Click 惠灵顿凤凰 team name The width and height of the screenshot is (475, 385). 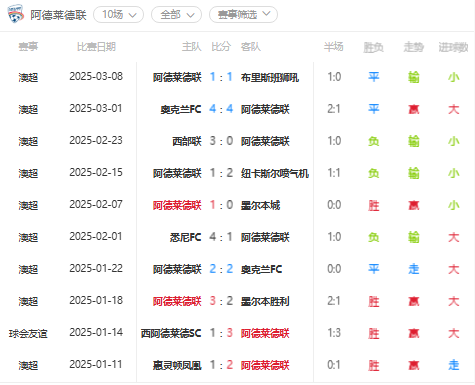177,365
